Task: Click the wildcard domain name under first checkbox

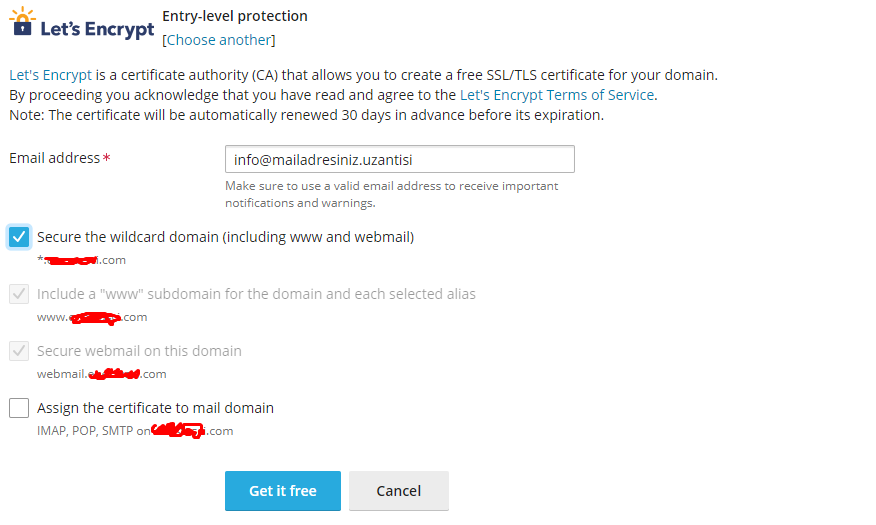Action: 82,260
